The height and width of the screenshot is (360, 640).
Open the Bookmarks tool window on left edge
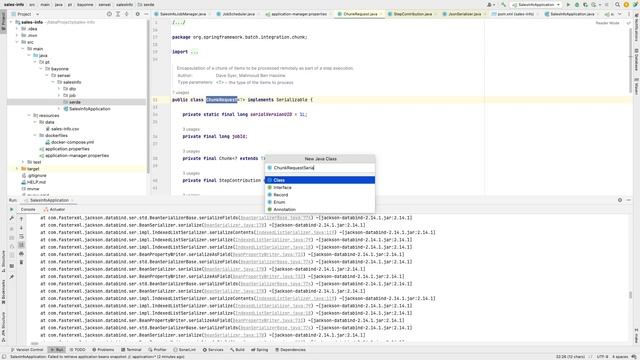click(3, 291)
